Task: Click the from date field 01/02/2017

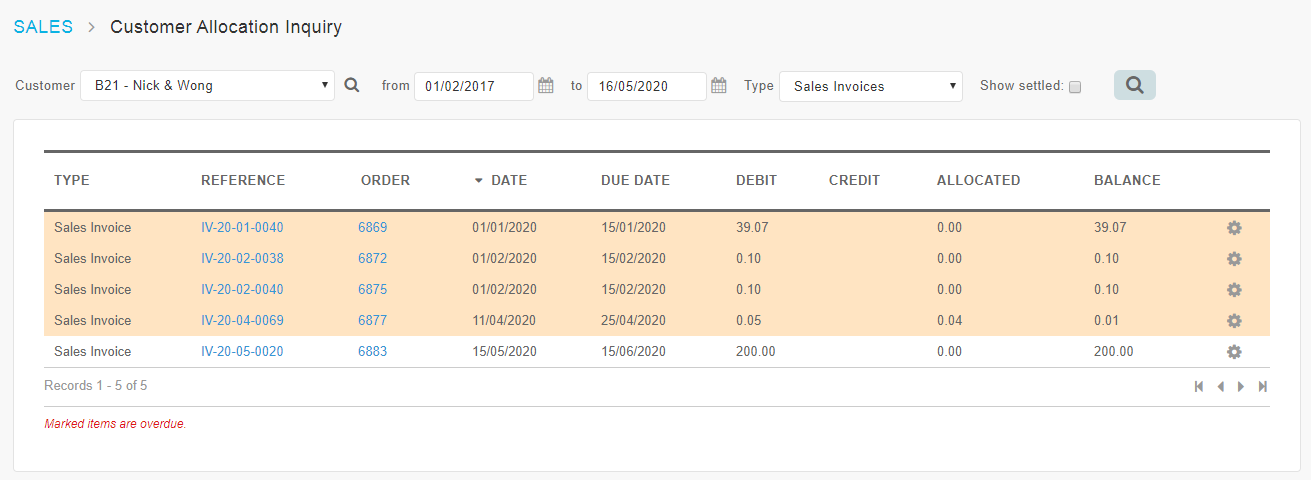Action: click(474, 86)
